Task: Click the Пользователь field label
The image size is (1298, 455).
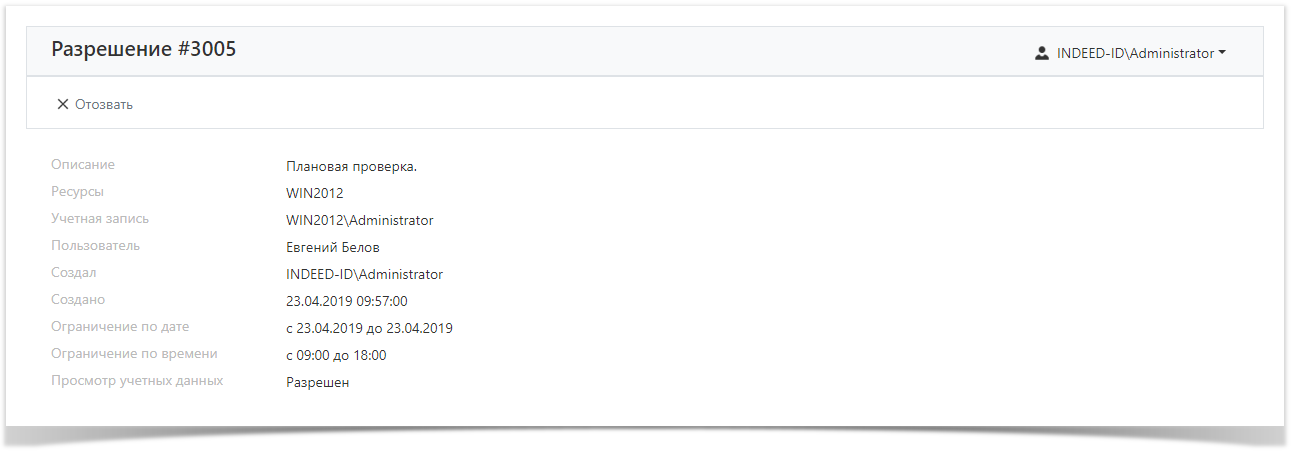Action: 95,246
